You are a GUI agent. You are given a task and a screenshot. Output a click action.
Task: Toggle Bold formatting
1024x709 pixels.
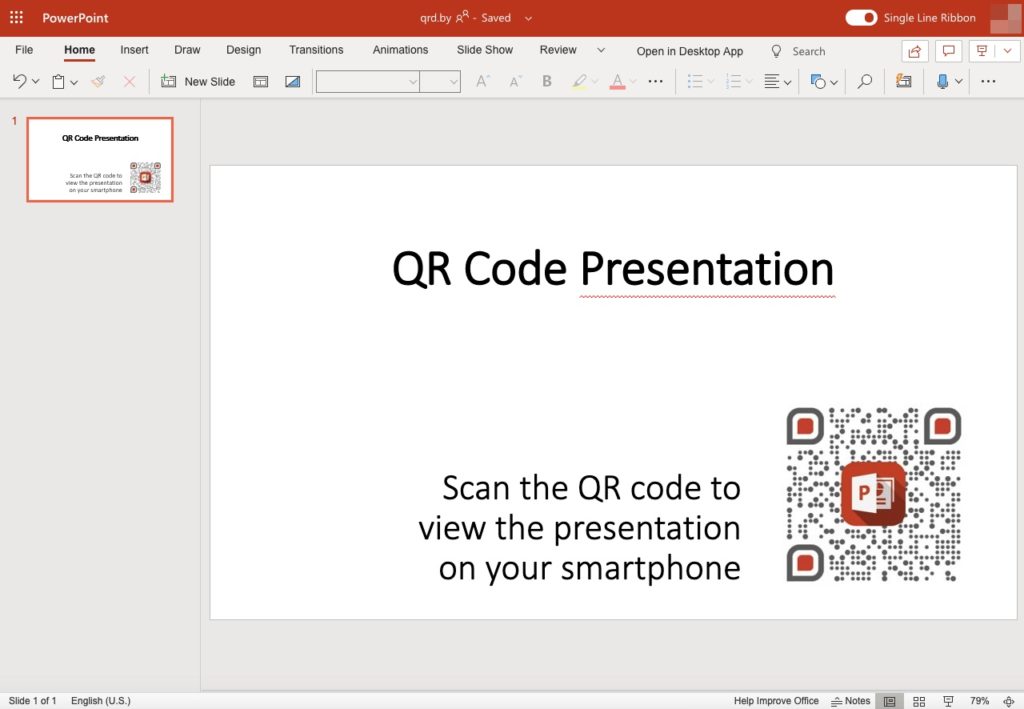coord(547,81)
